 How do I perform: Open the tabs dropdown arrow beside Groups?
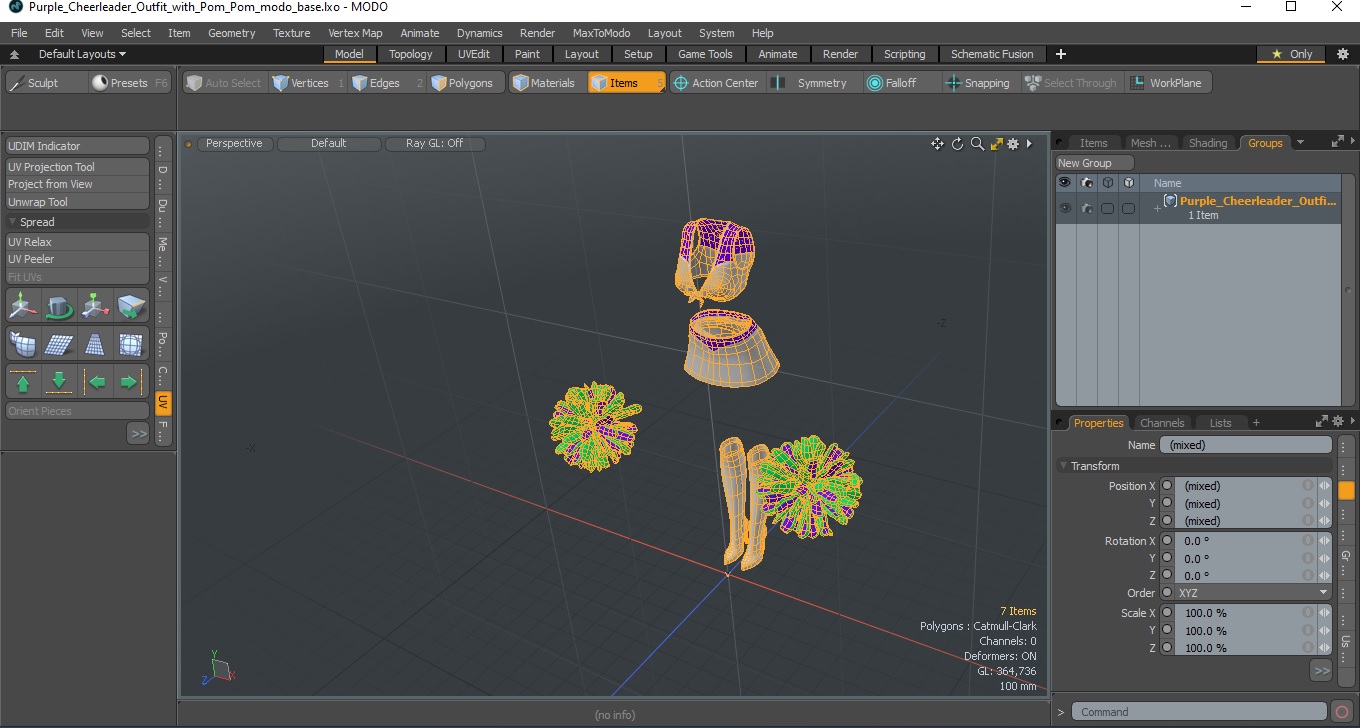[1300, 143]
